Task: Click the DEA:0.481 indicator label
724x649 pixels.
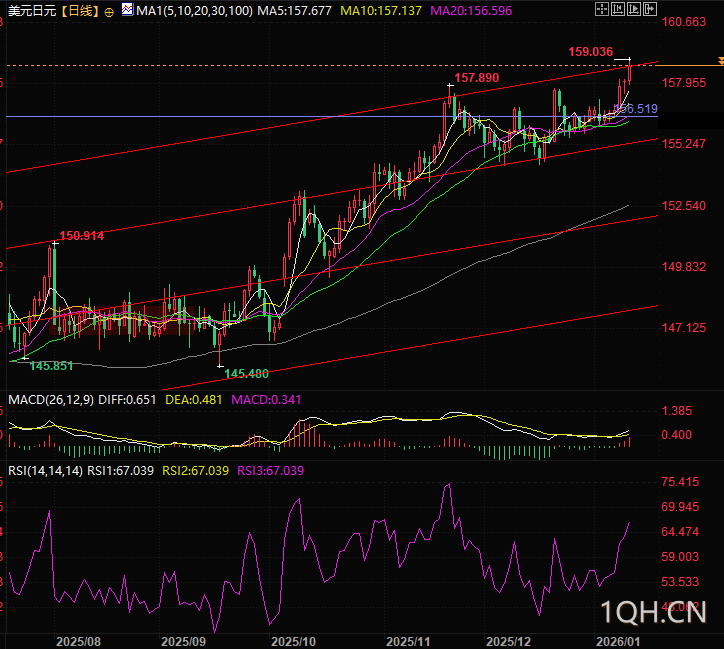Action: tap(194, 400)
